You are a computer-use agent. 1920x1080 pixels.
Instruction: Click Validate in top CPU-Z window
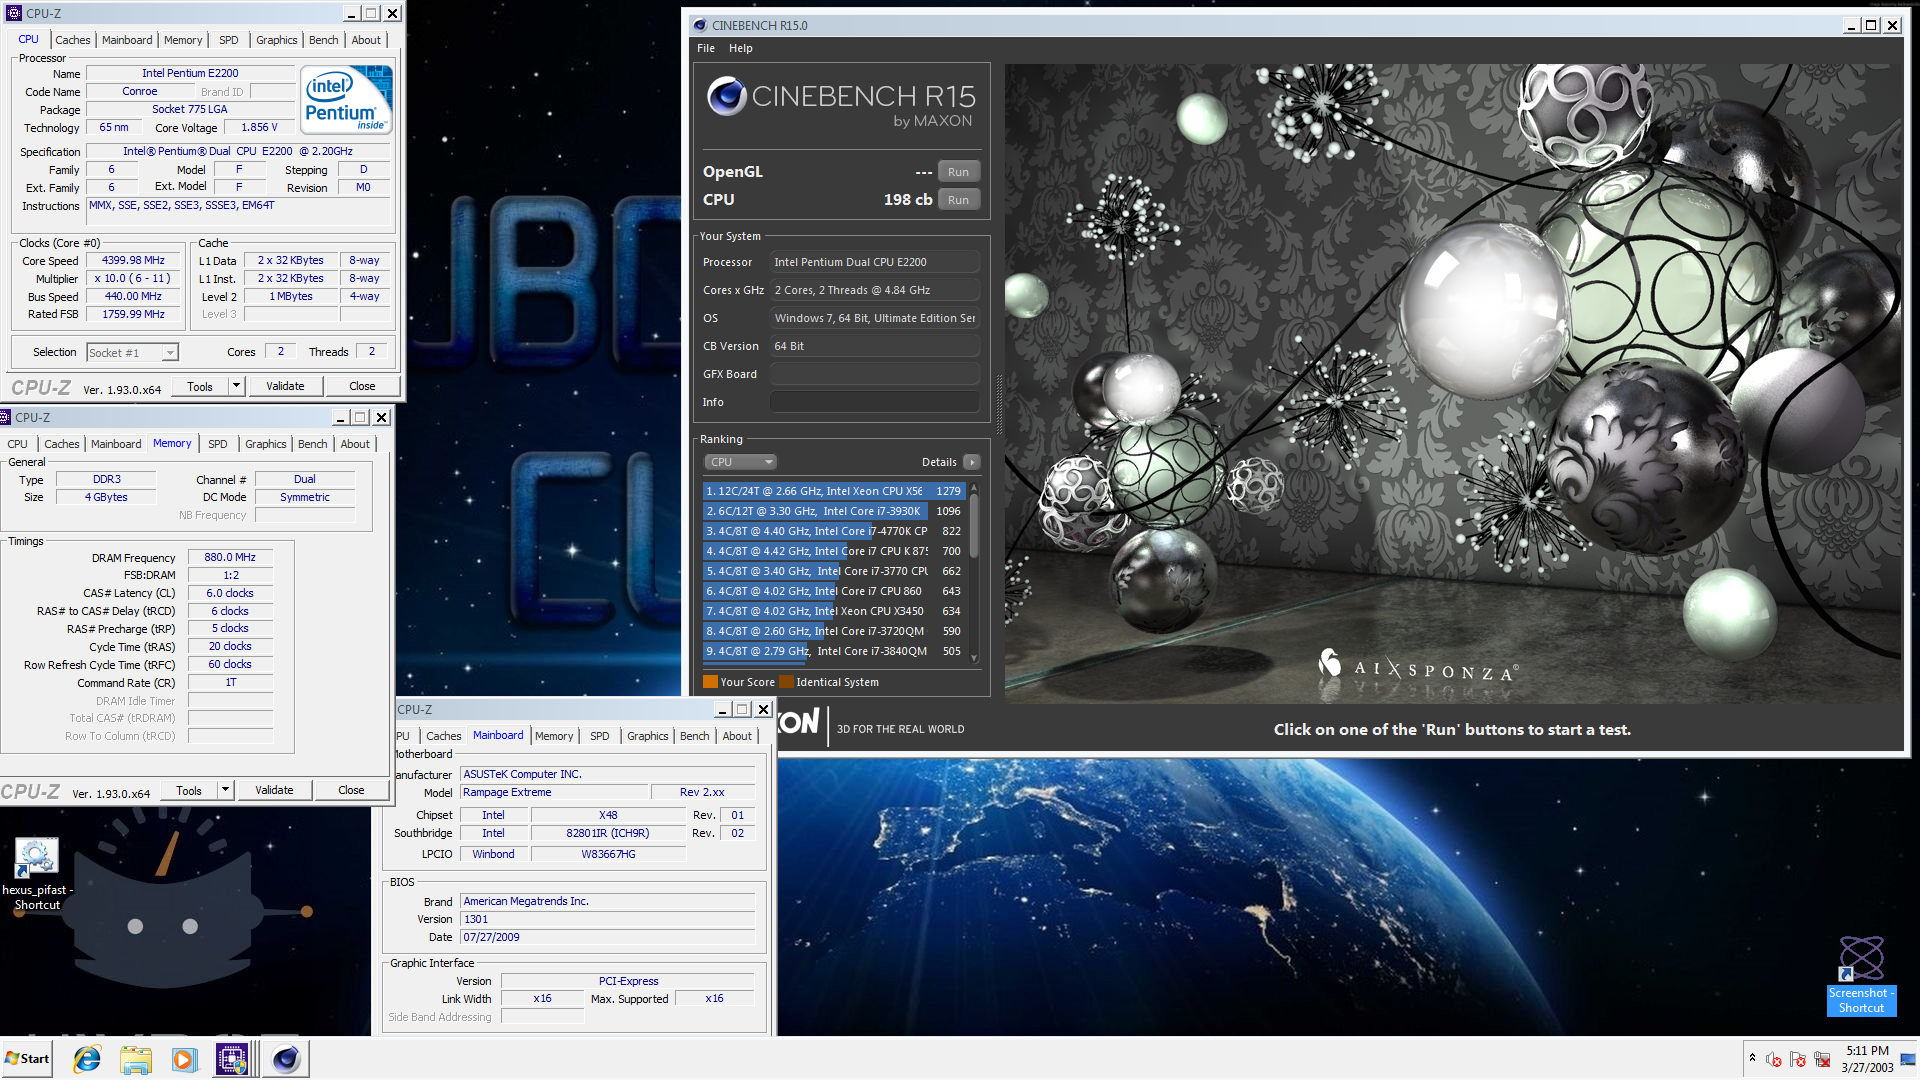285,386
